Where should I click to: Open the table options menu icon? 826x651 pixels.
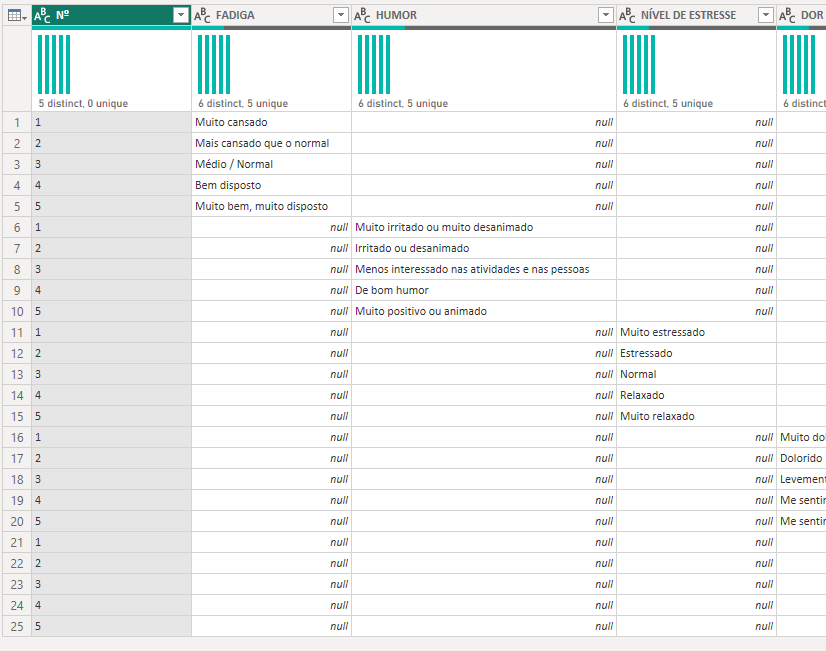coord(17,16)
